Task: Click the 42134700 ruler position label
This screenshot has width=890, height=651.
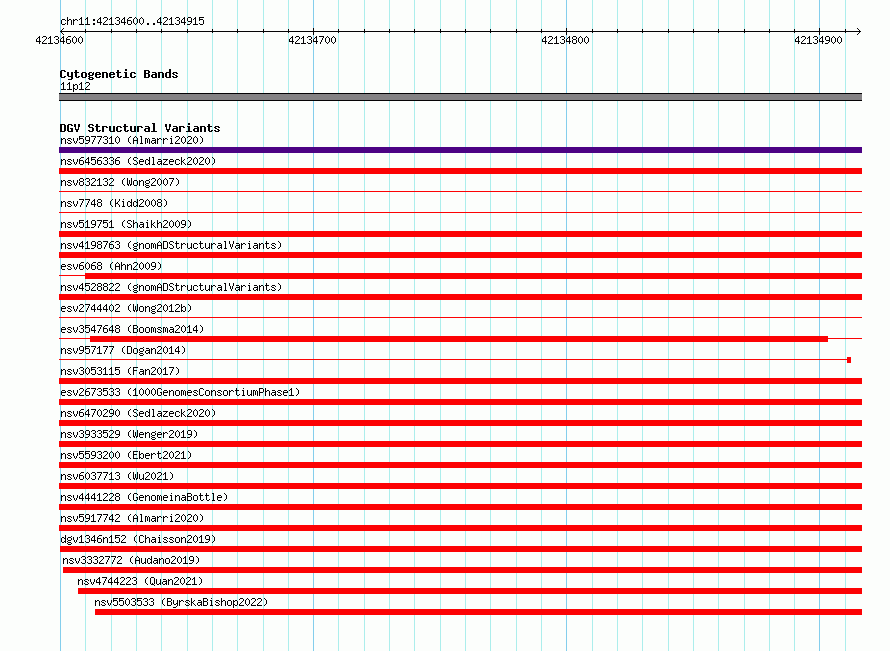Action: coord(312,40)
